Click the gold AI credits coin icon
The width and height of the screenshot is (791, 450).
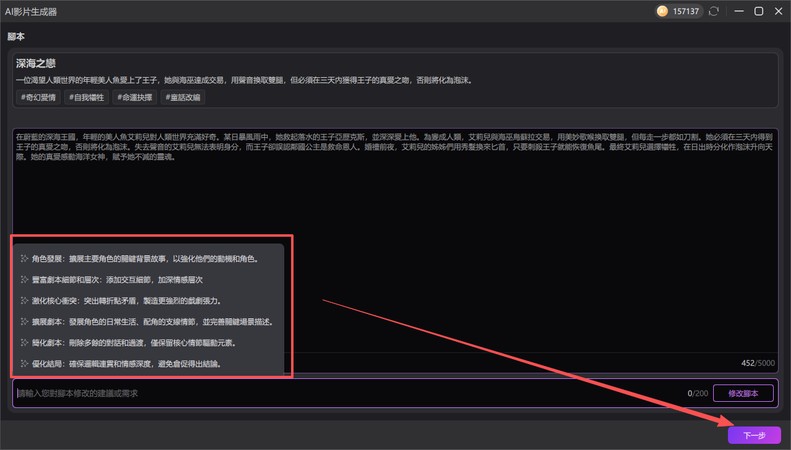[x=661, y=11]
